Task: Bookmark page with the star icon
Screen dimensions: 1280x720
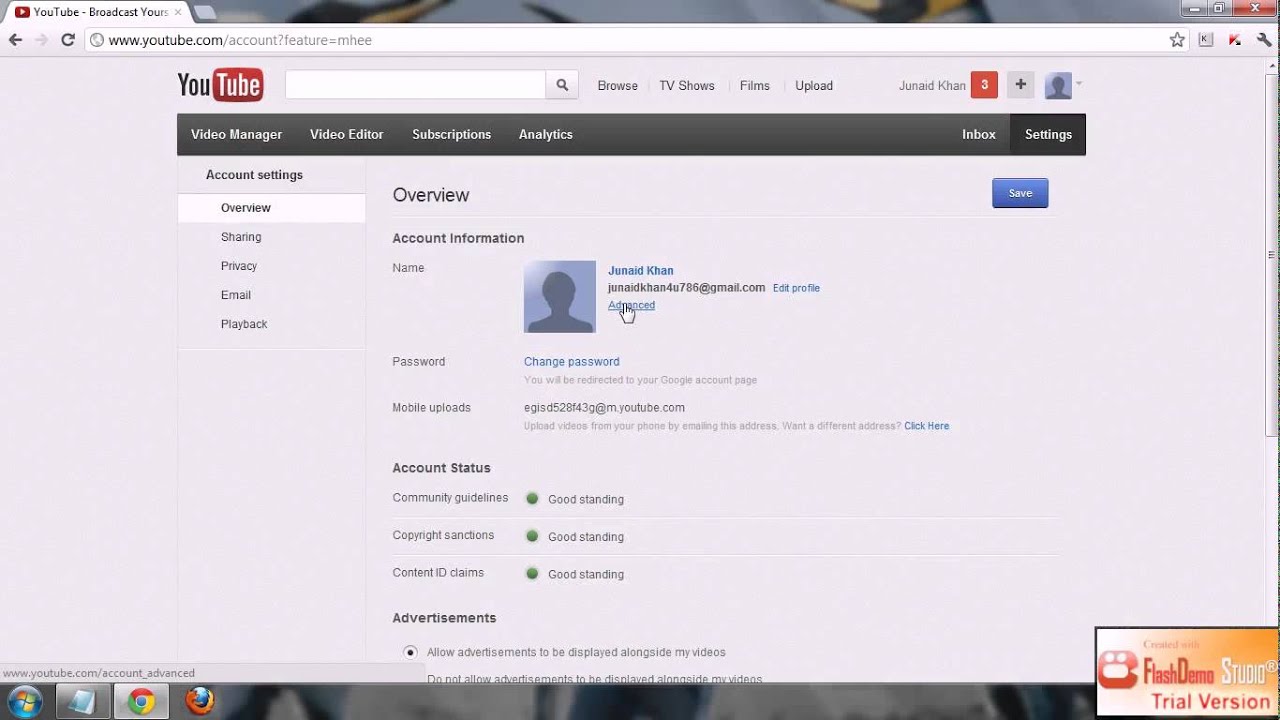Action: pyautogui.click(x=1177, y=40)
